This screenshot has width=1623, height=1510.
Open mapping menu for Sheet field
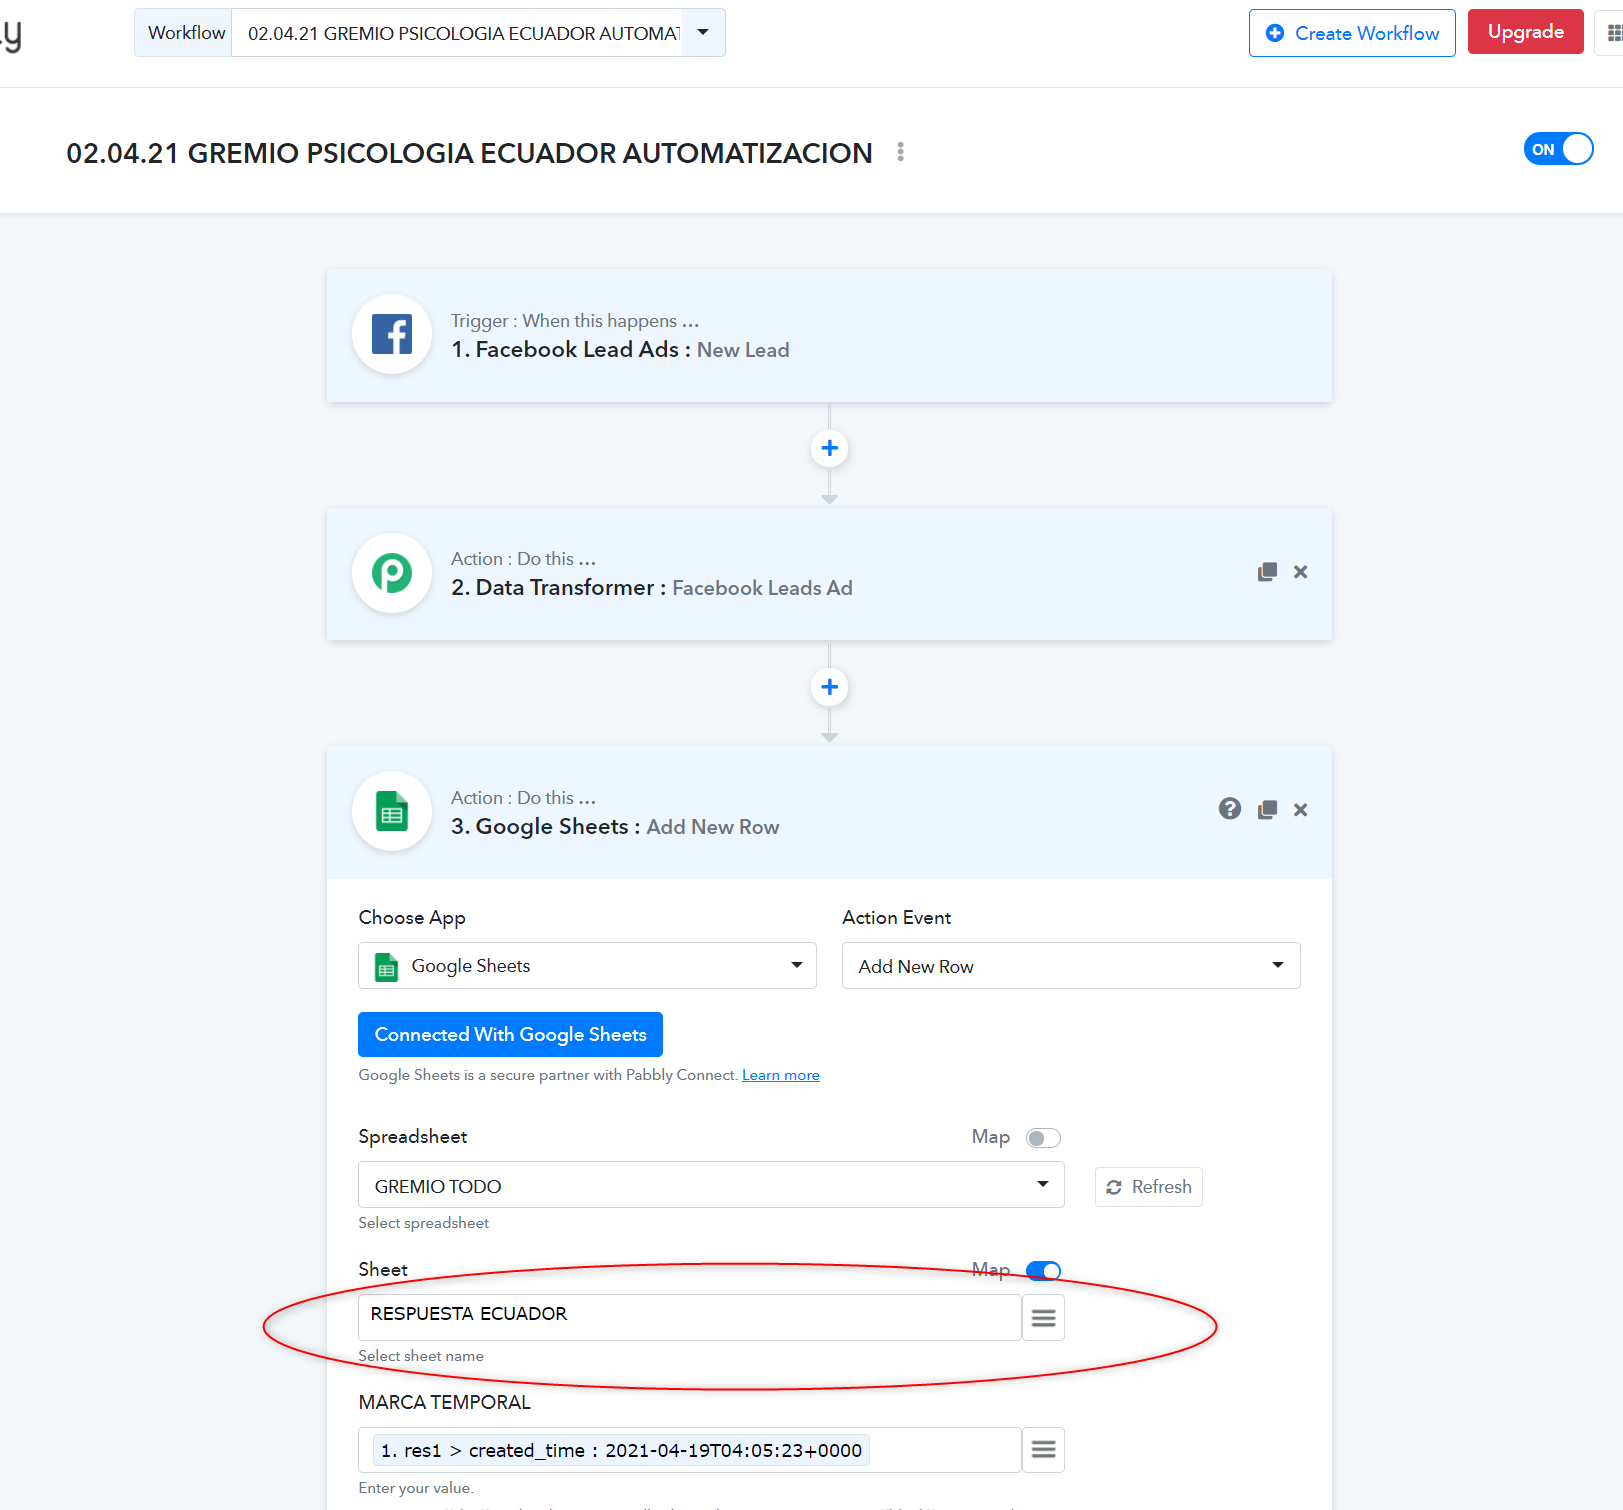(1043, 1318)
